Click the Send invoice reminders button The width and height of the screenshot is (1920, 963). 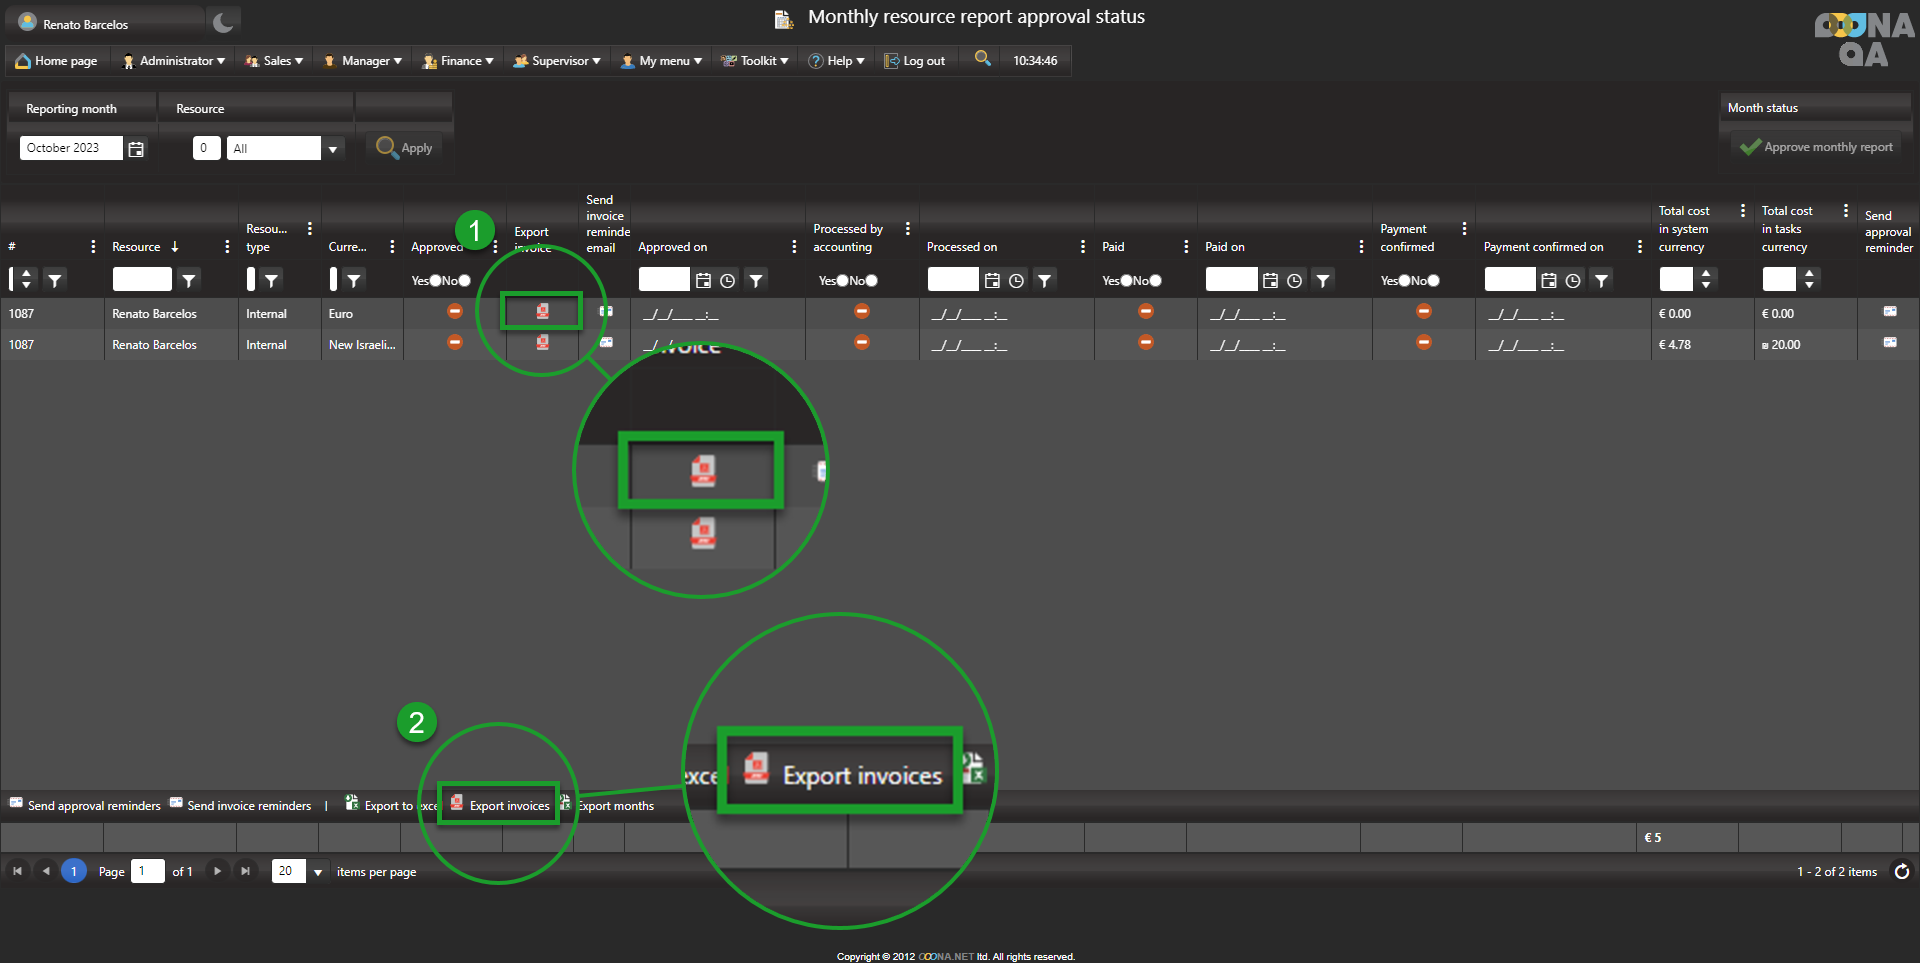pyautogui.click(x=240, y=805)
